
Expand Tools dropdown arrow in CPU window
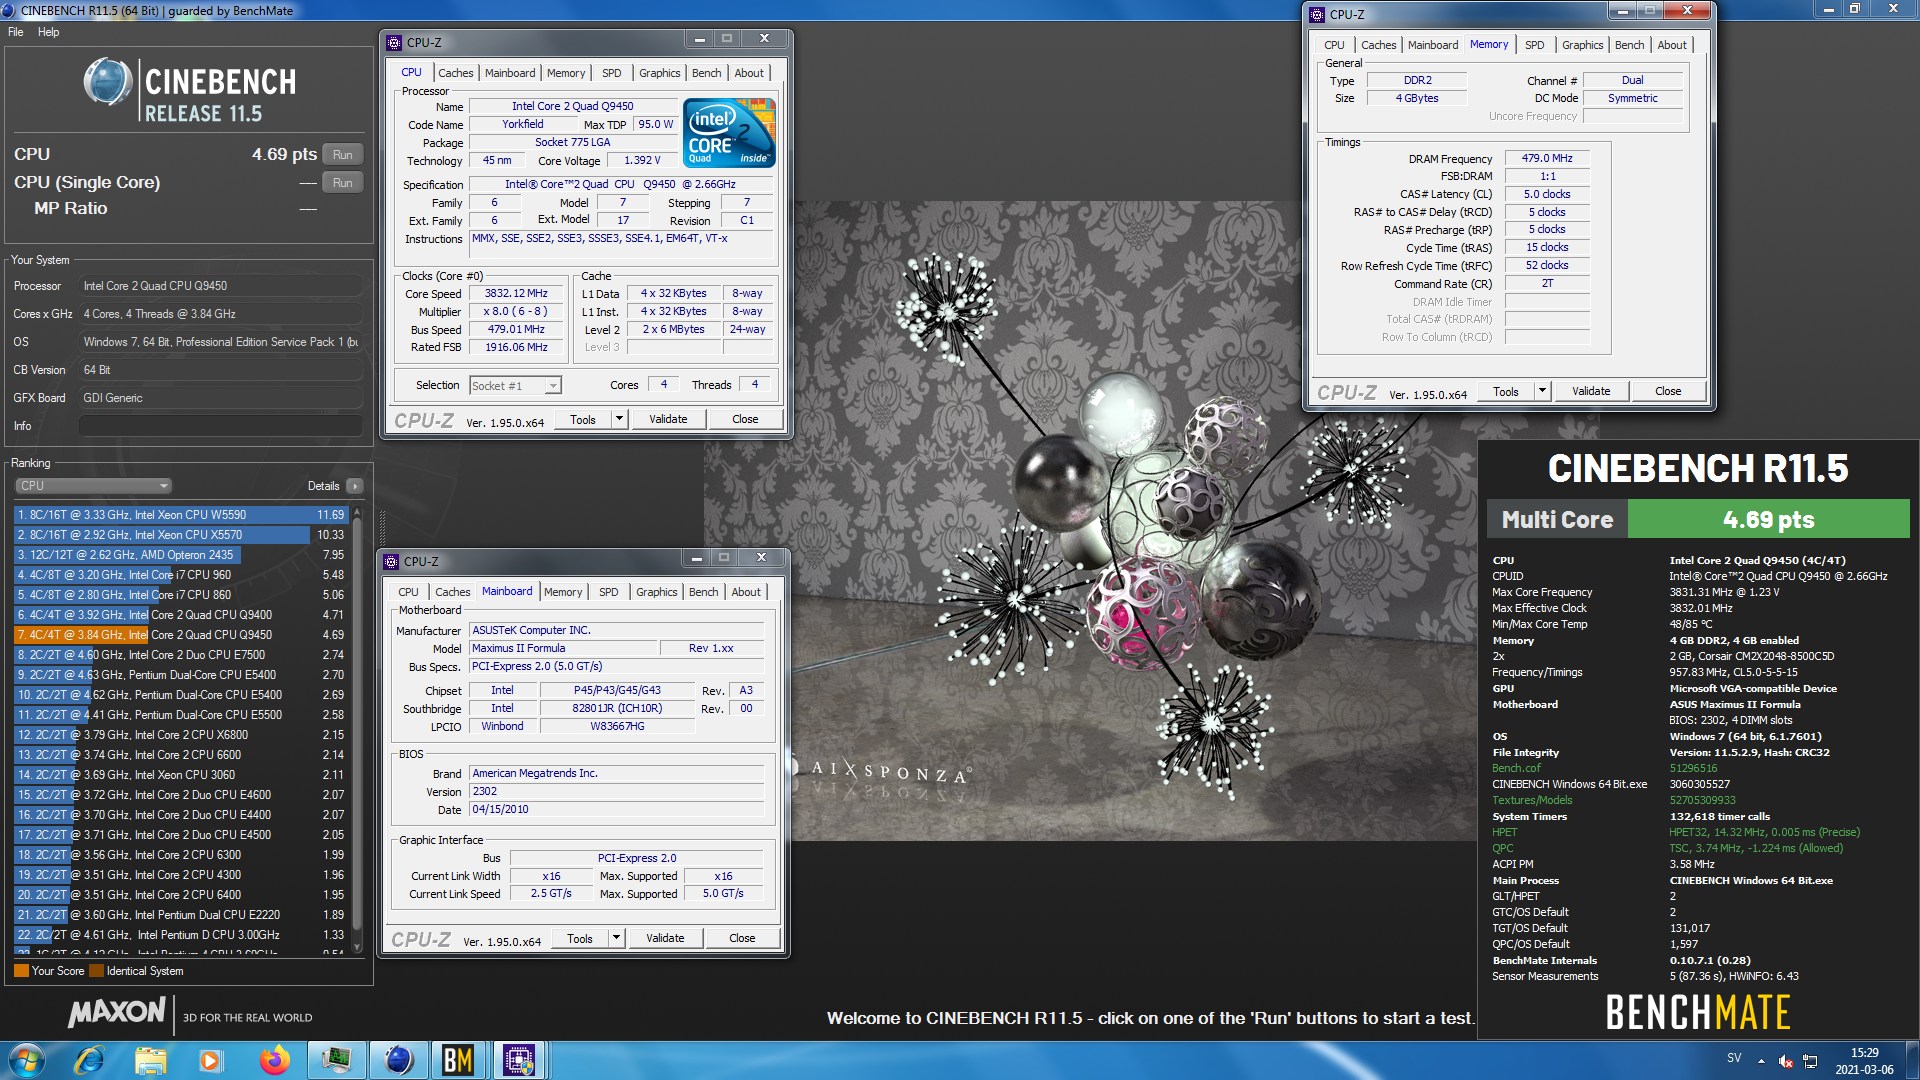coord(619,419)
